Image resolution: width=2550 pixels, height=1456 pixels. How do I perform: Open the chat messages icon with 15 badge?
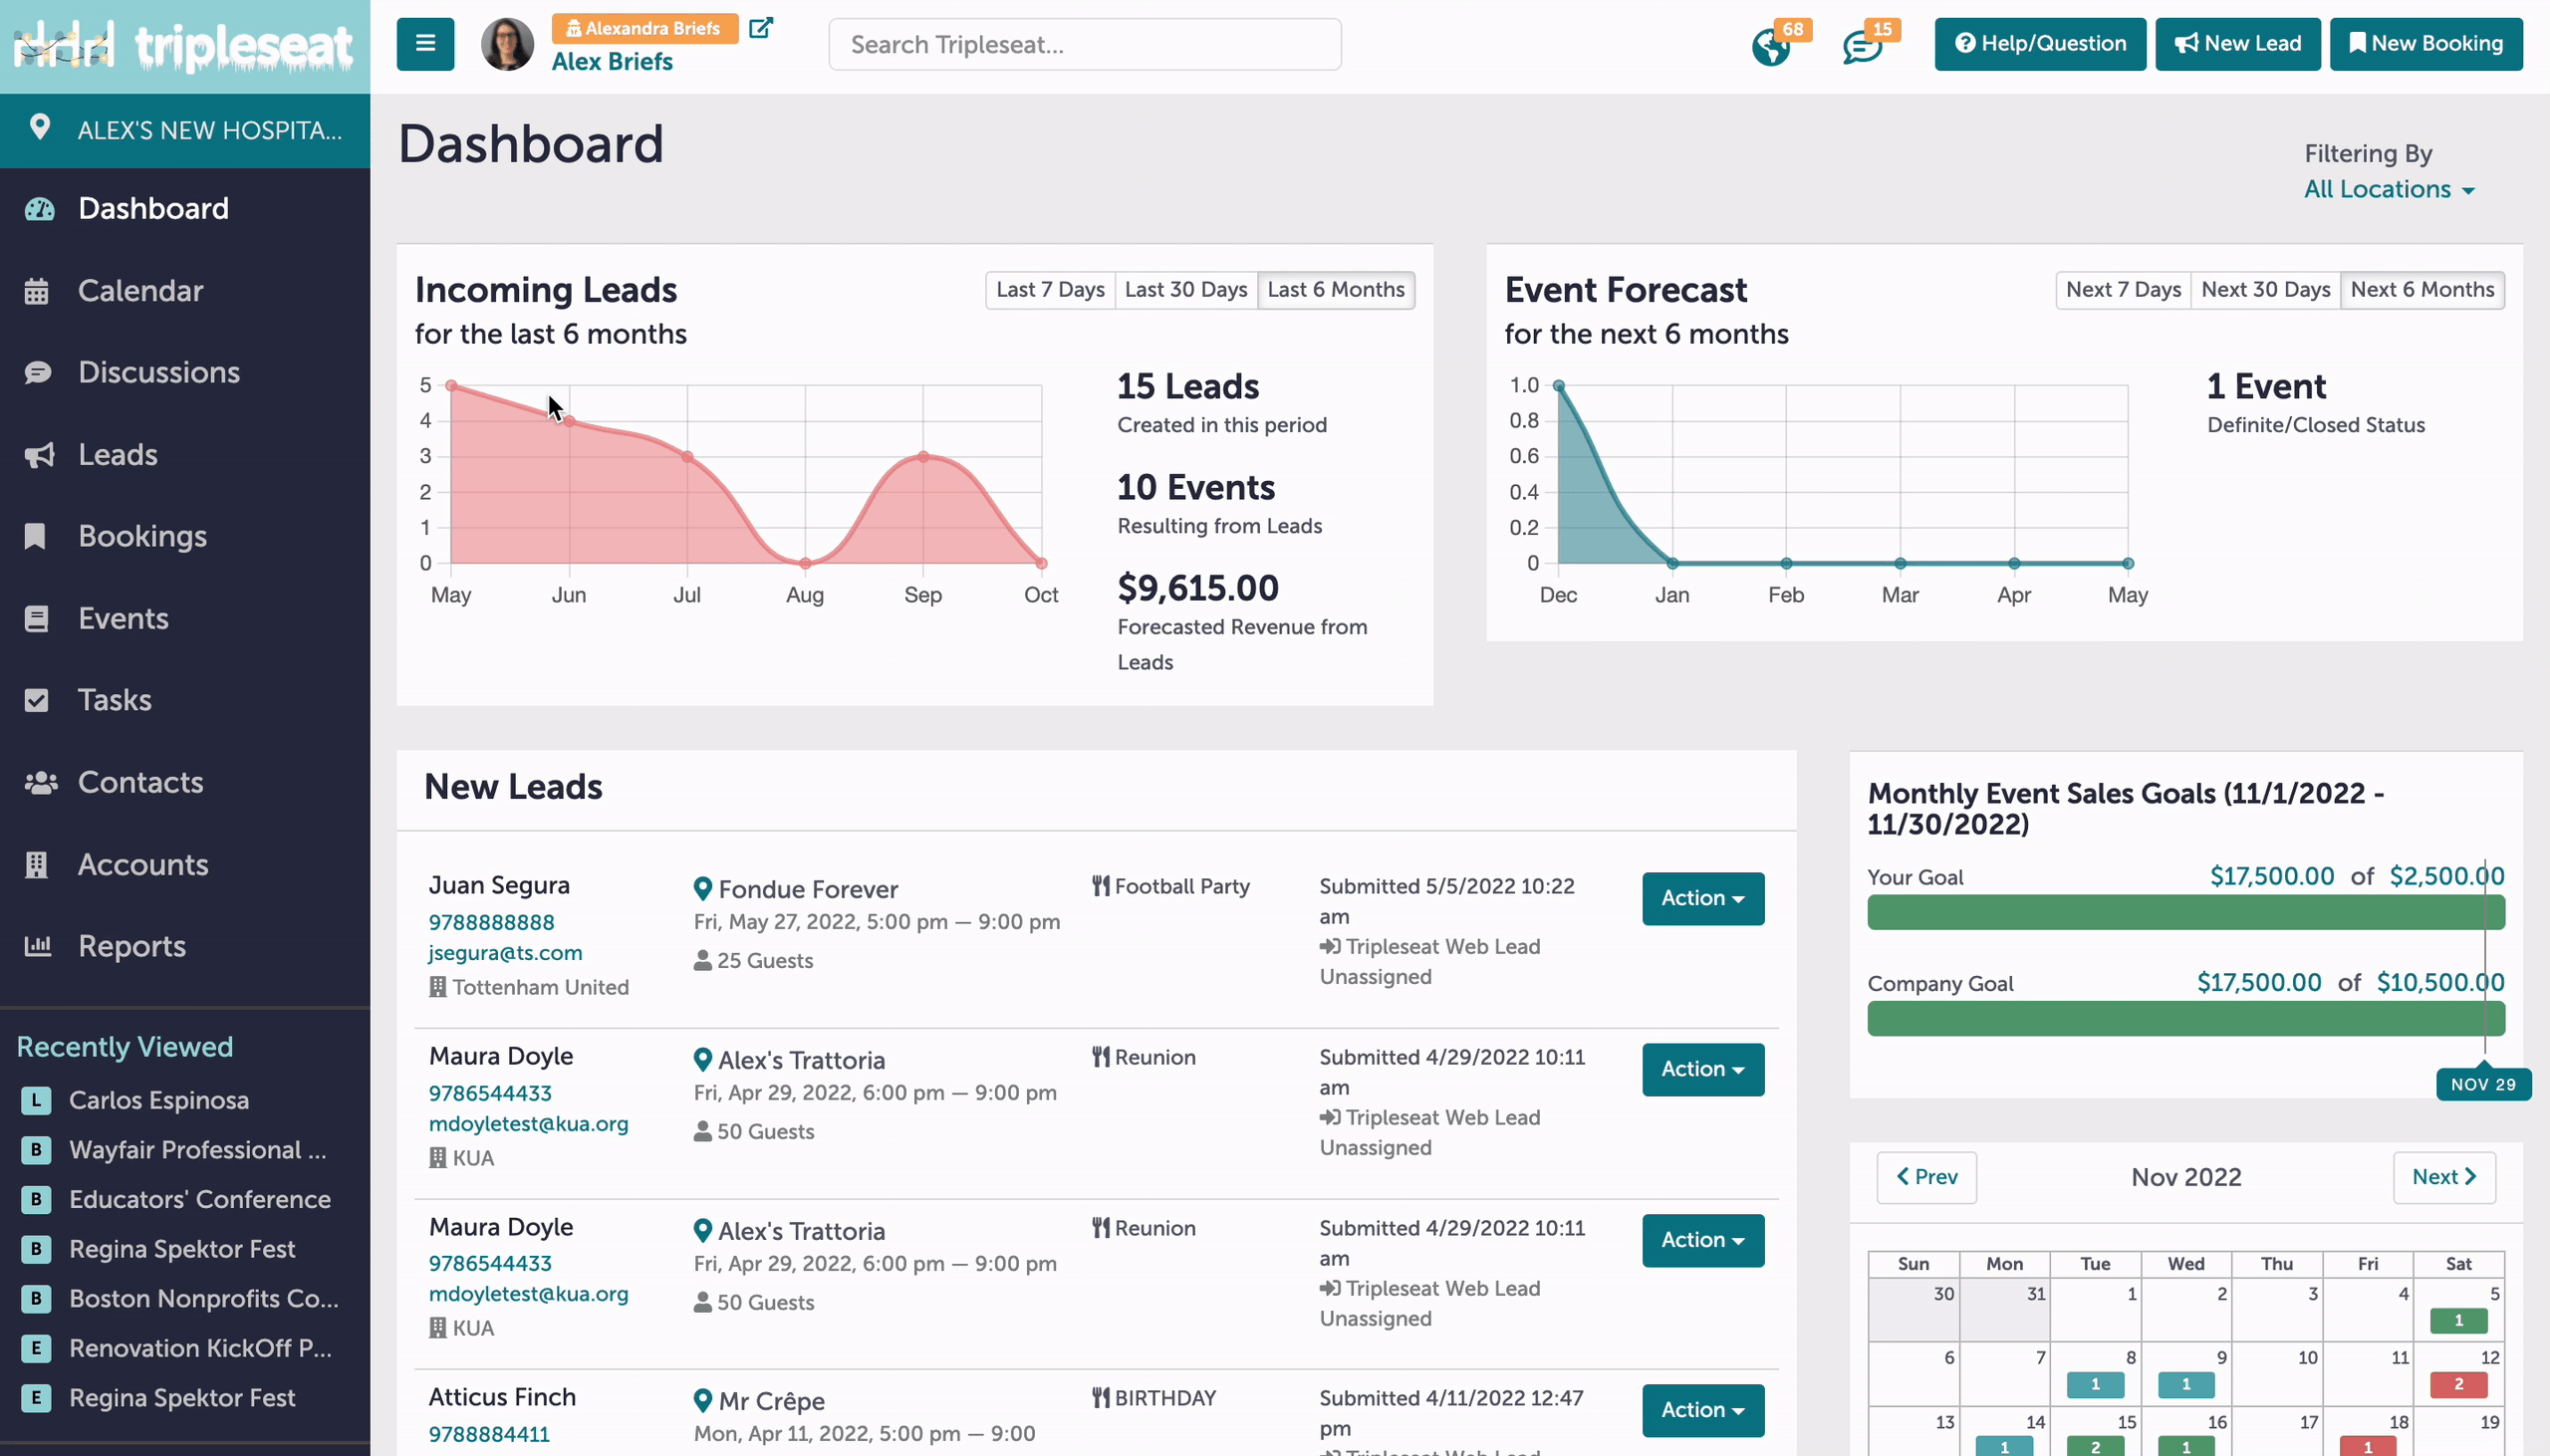point(1863,46)
